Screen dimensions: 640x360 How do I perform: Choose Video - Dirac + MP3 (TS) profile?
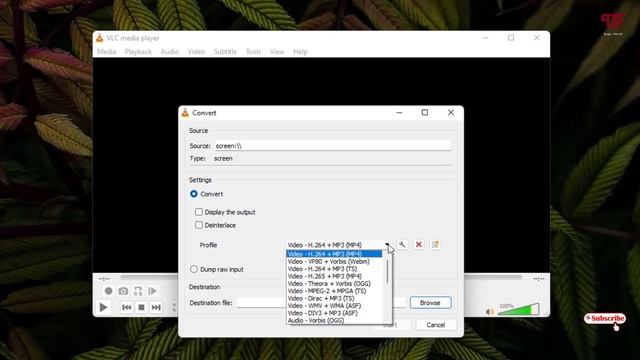tap(334, 298)
